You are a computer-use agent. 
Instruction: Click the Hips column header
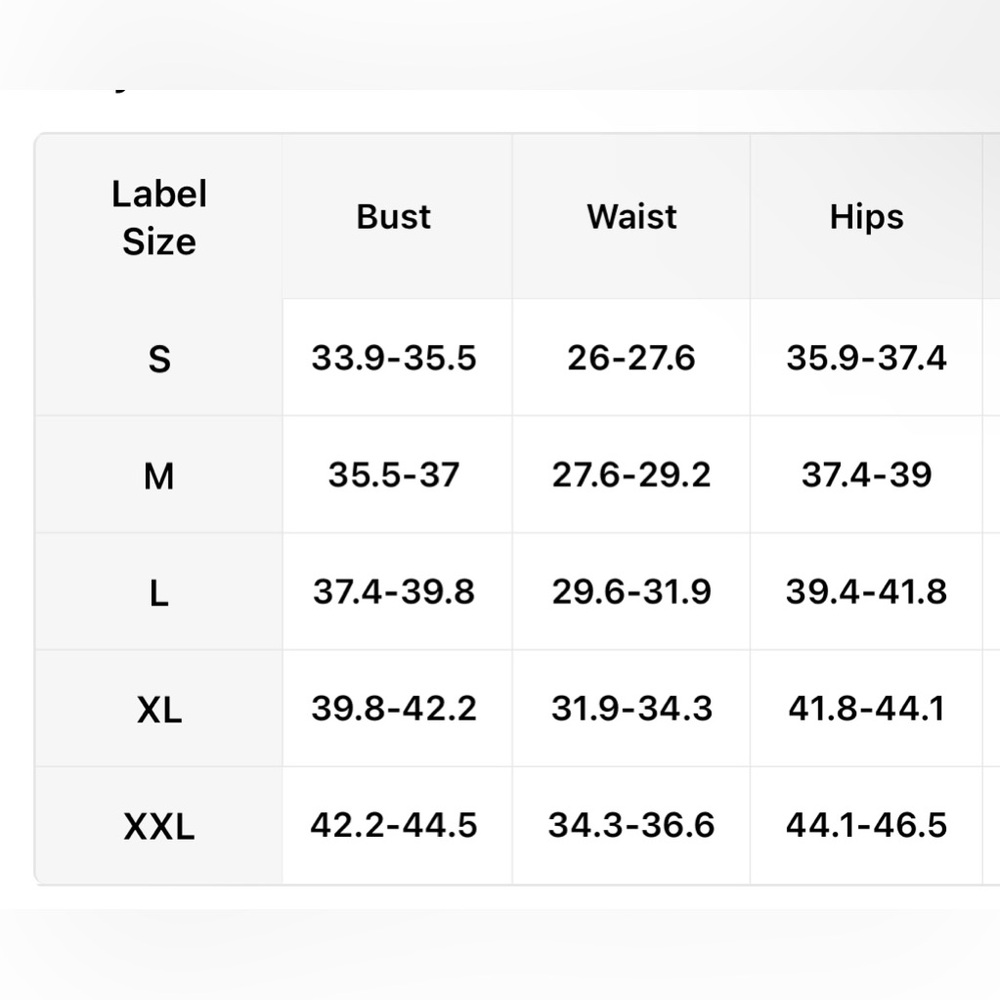pyautogui.click(x=866, y=217)
